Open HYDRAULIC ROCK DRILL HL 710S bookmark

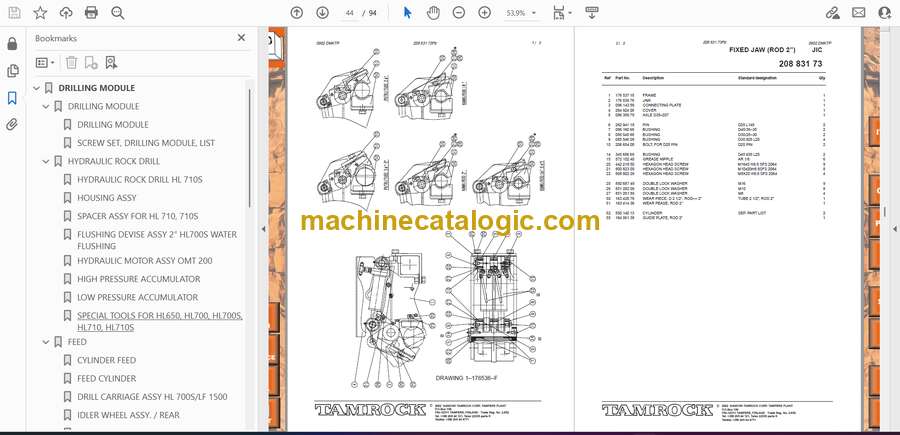pos(139,180)
